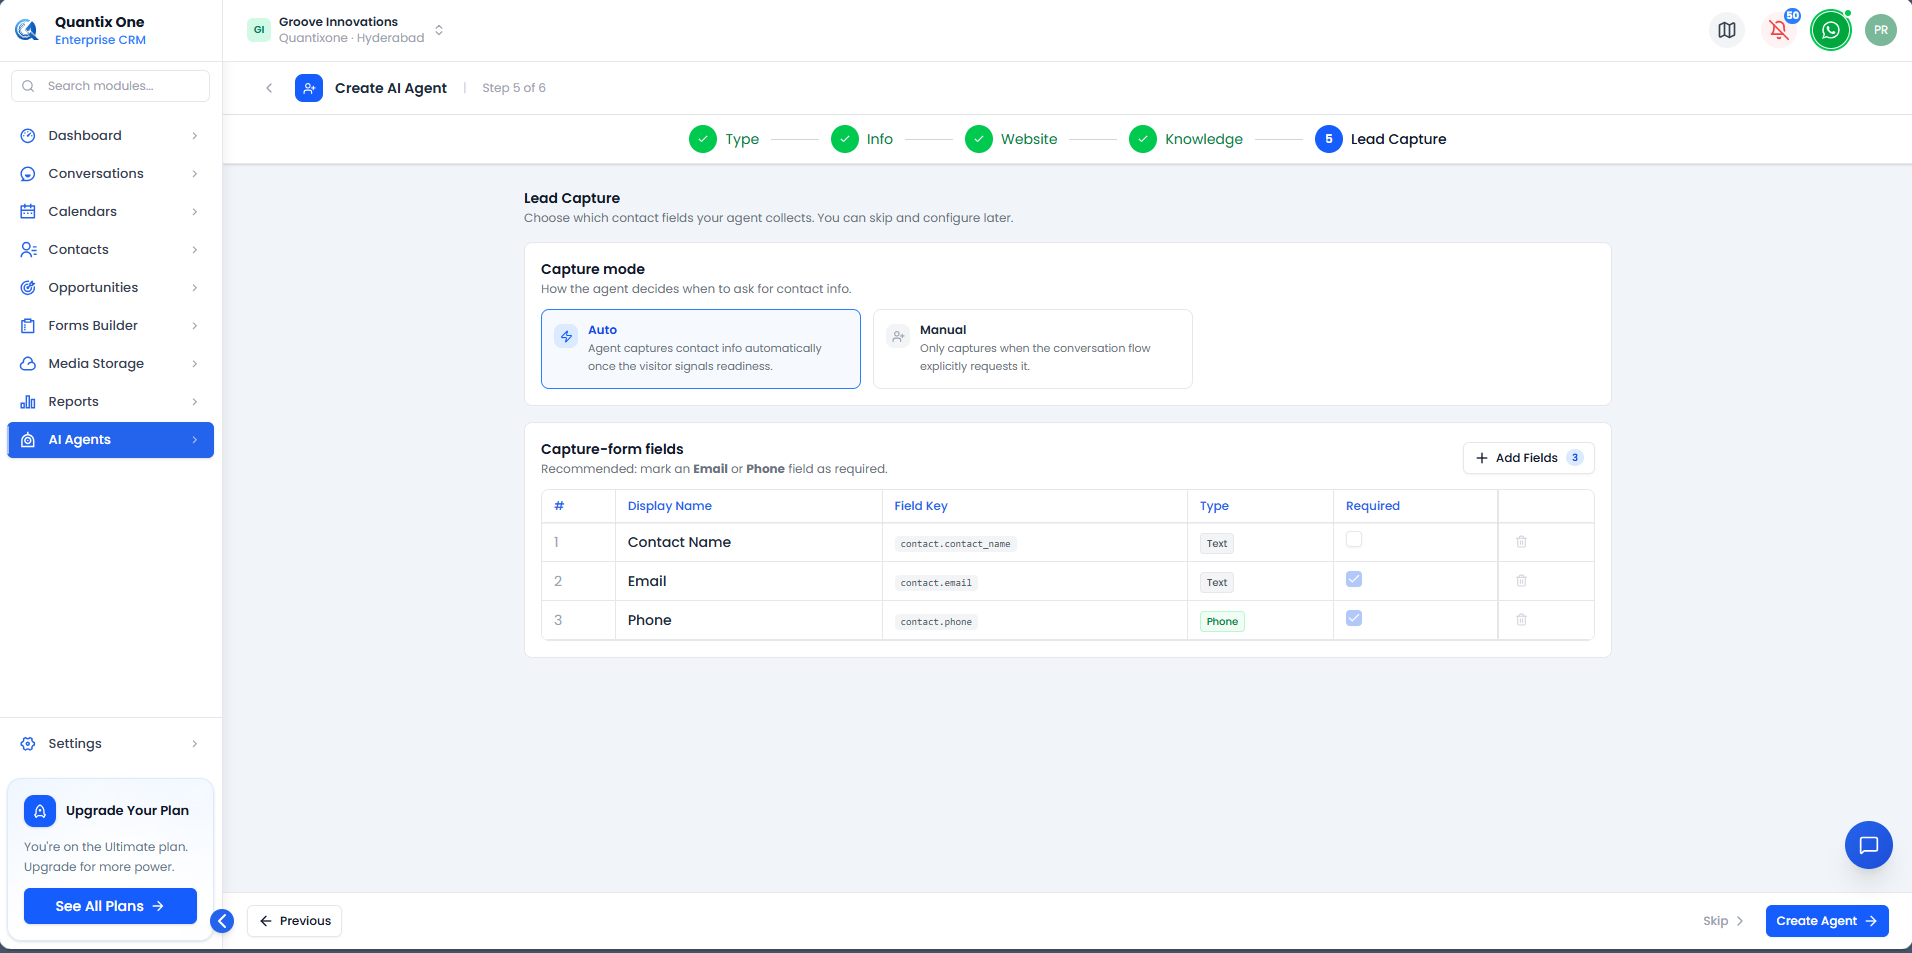The height and width of the screenshot is (953, 1912).
Task: Expand Reports submenu chevron
Action: [195, 402]
